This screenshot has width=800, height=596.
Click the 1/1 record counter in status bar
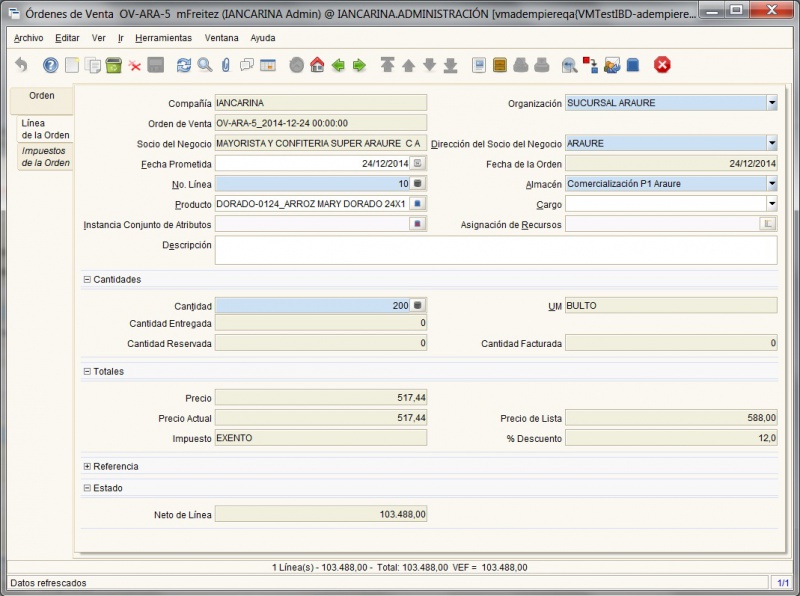[x=783, y=583]
